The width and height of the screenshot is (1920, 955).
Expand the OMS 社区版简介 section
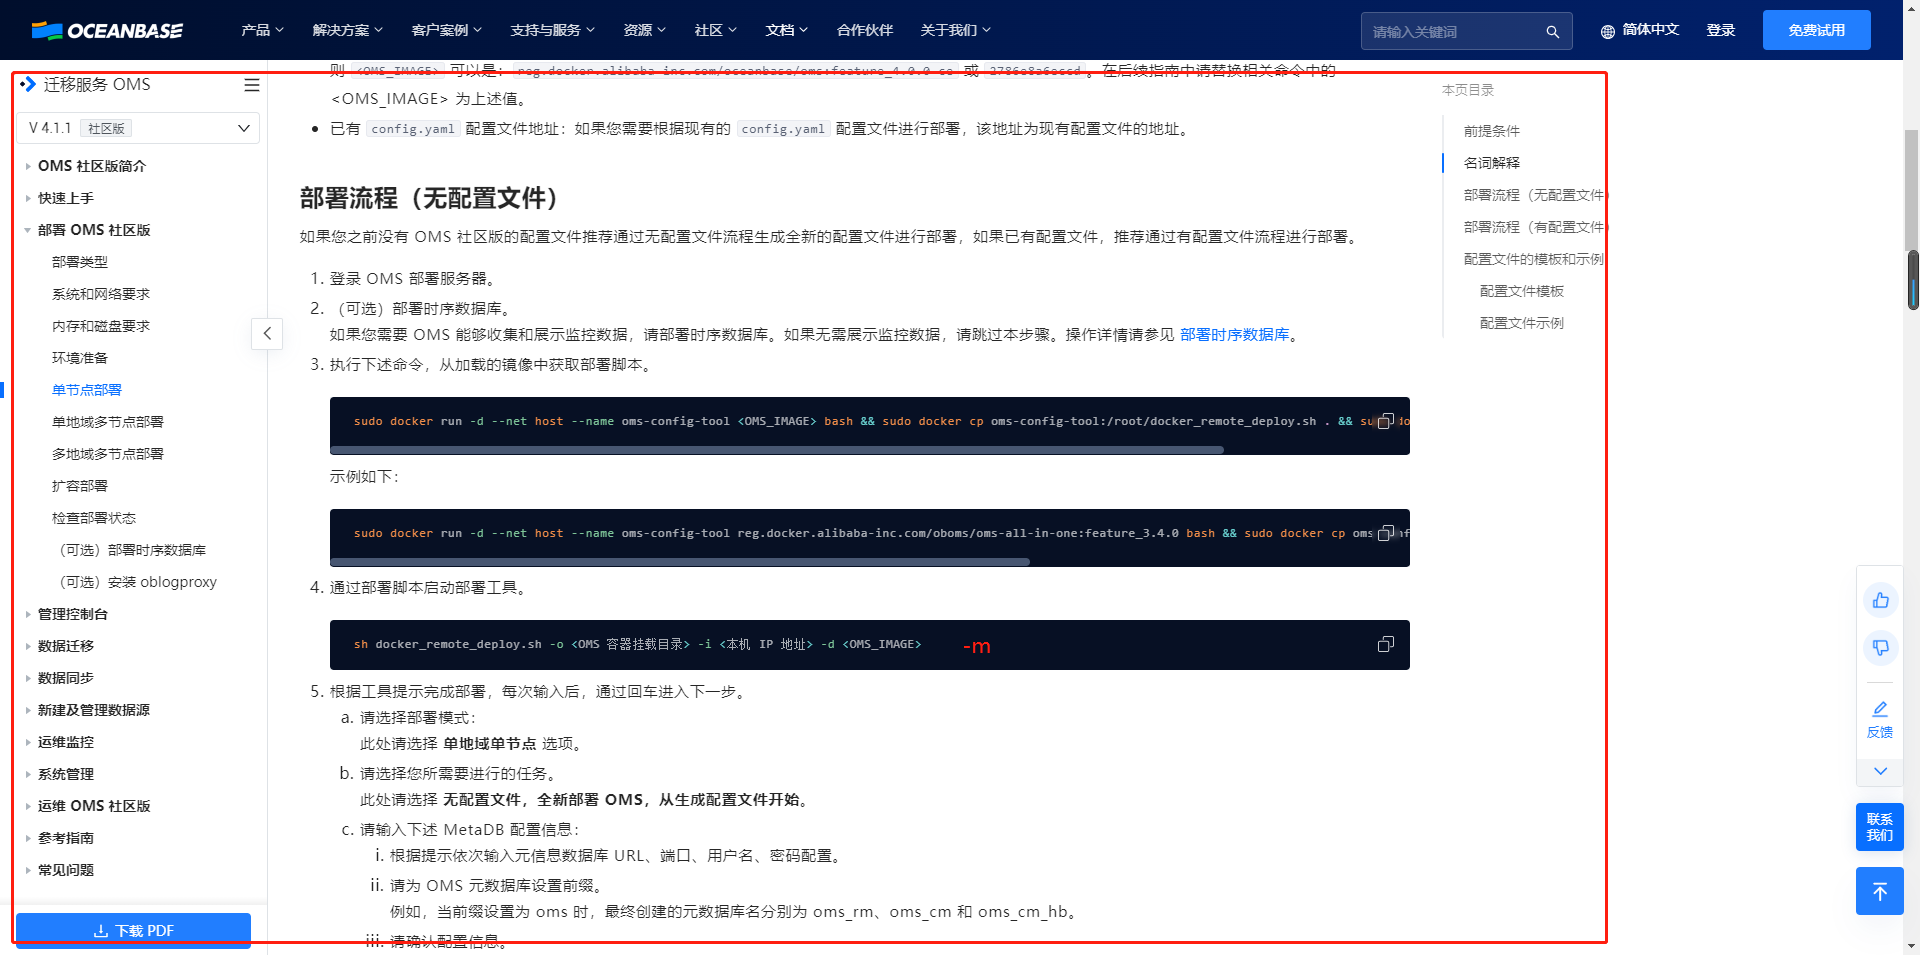click(91, 166)
